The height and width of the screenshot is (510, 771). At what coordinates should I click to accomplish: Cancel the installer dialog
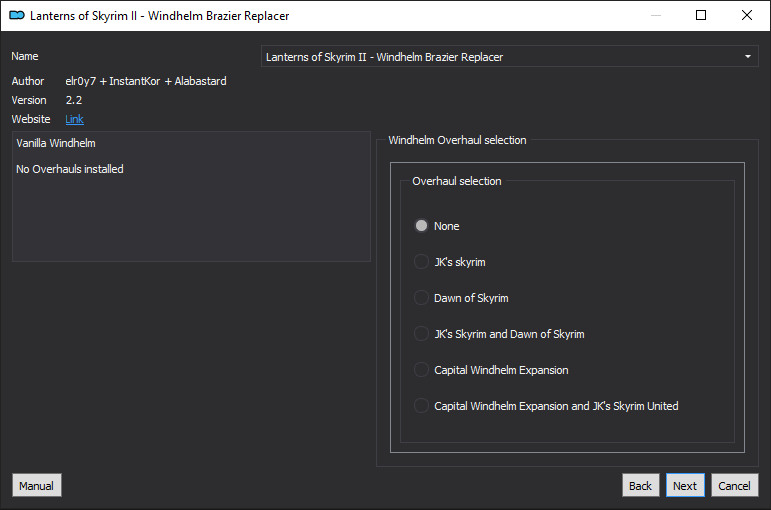click(734, 485)
